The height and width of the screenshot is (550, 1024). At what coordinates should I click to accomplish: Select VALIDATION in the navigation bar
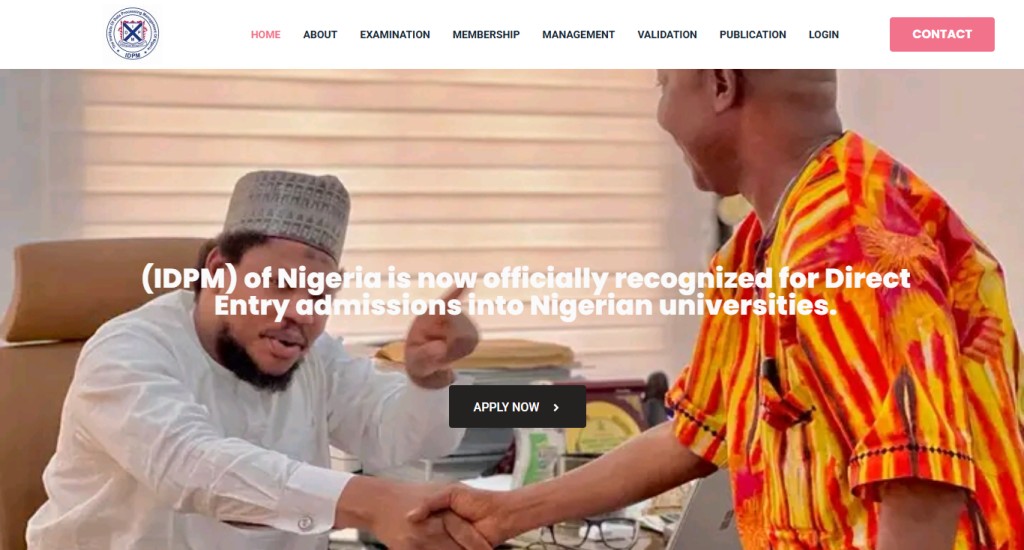(x=667, y=35)
